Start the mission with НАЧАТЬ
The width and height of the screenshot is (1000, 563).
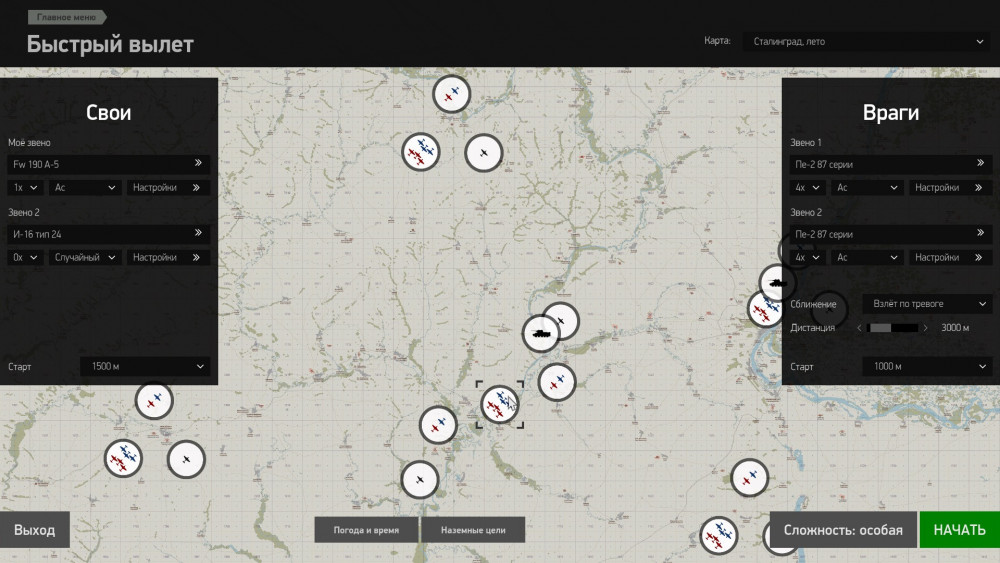click(960, 530)
